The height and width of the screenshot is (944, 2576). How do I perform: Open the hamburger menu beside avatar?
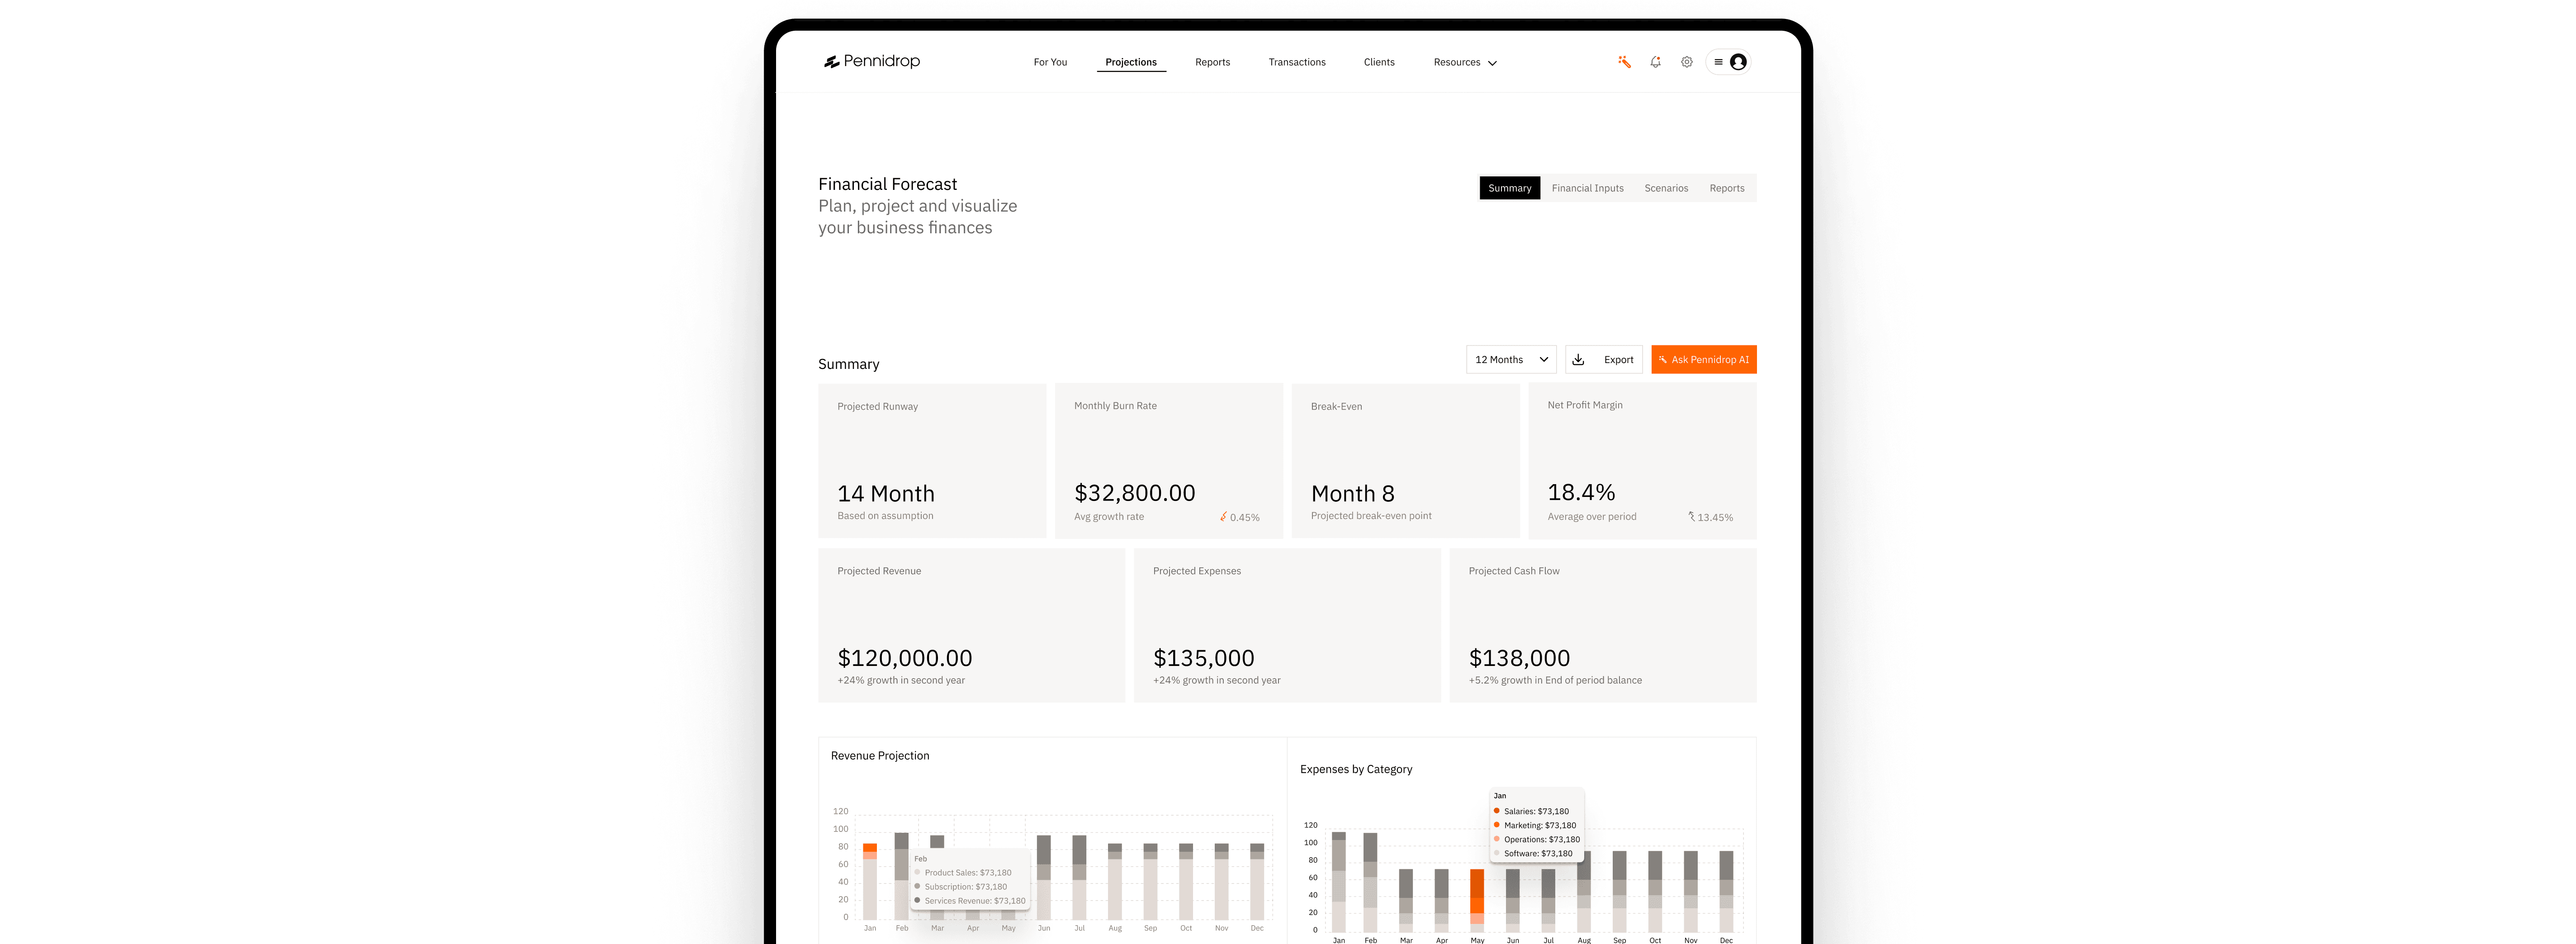pos(1718,62)
